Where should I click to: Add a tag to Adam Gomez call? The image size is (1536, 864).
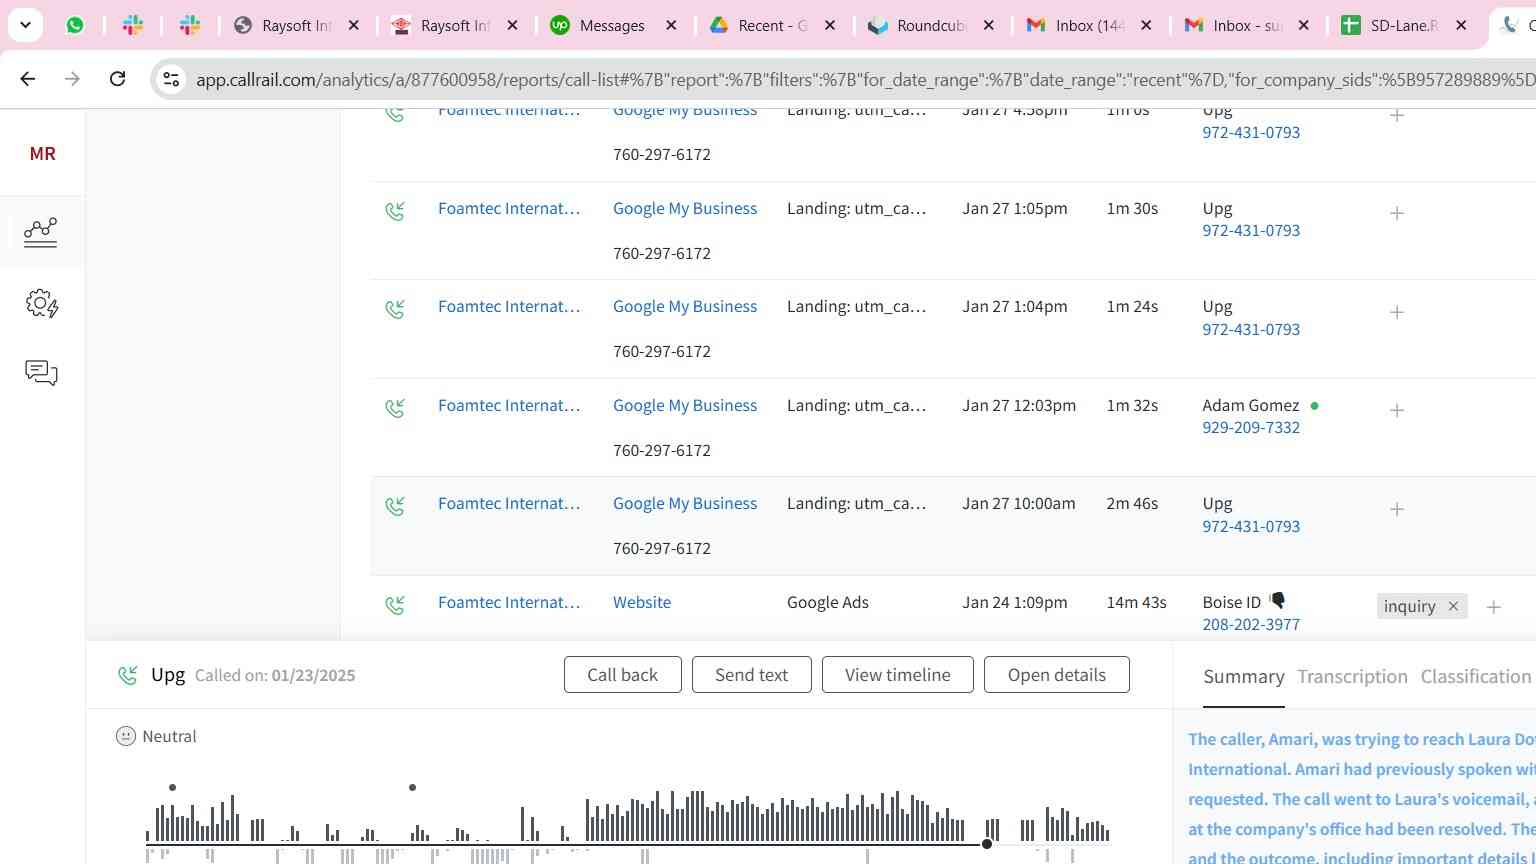[1397, 410]
